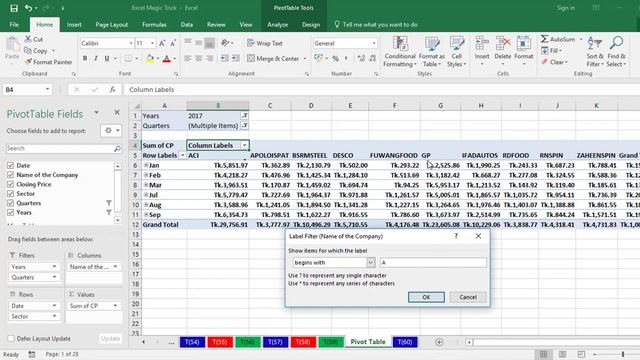Confirm label filter with OK
The image size is (640, 360).
pos(426,297)
